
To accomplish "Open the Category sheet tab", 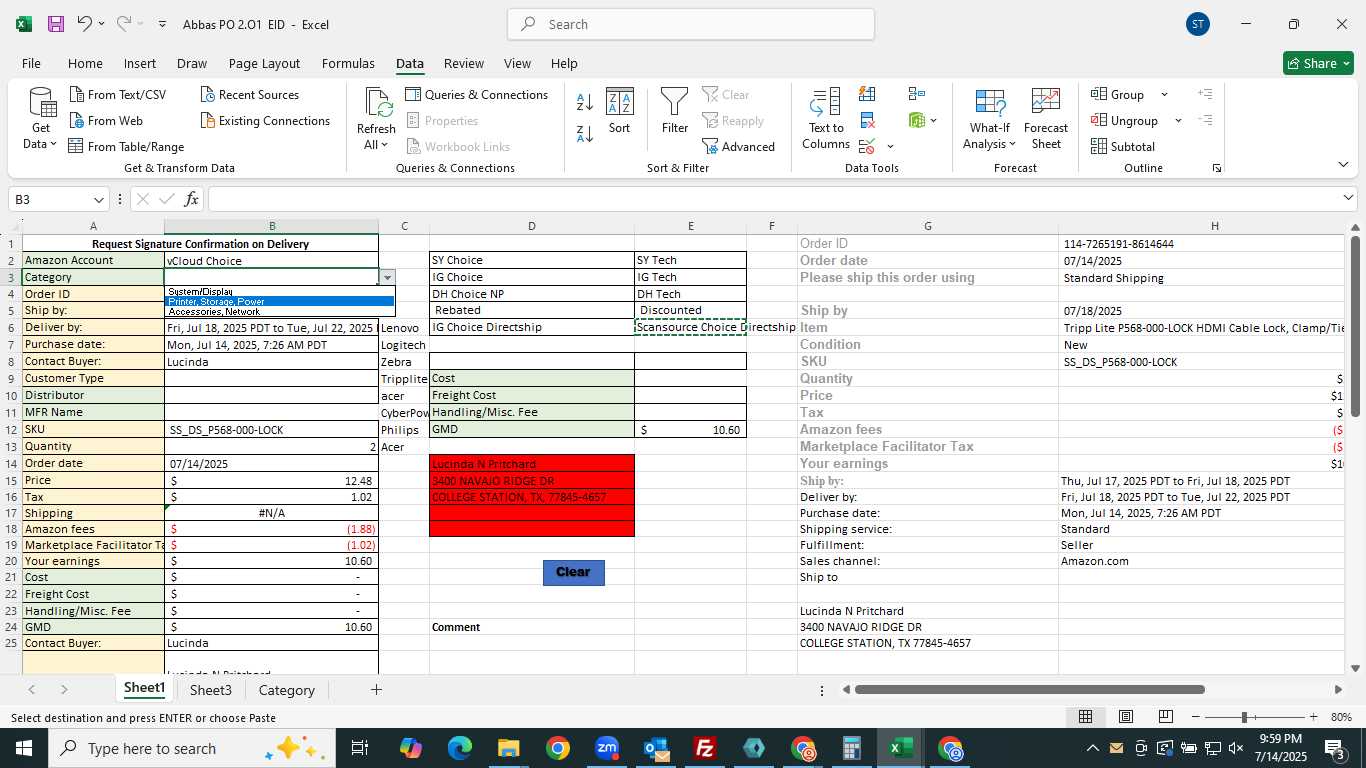I will click(x=286, y=690).
